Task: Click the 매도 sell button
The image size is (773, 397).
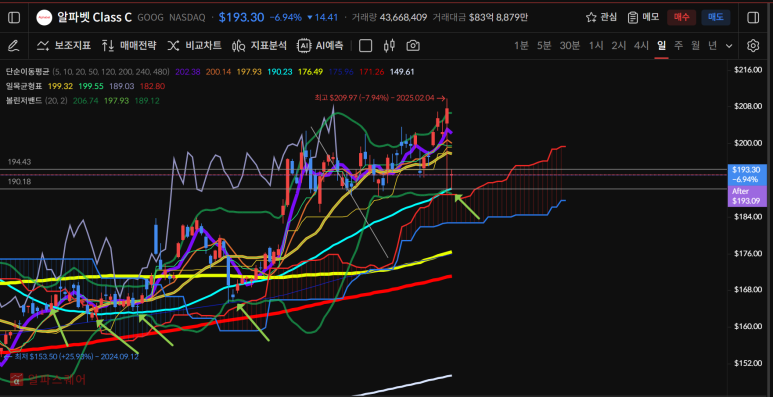Action: pos(716,17)
